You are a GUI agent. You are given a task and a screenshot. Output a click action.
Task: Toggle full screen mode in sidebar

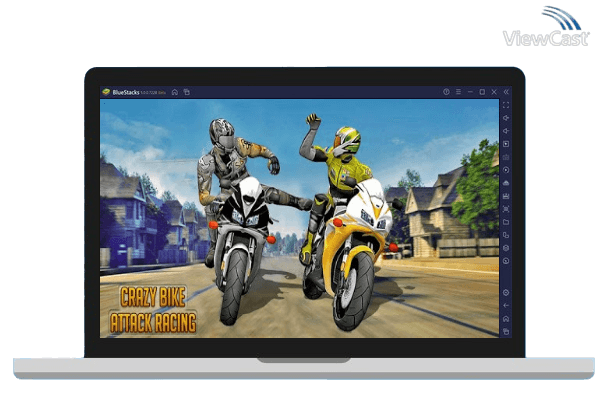[x=506, y=105]
